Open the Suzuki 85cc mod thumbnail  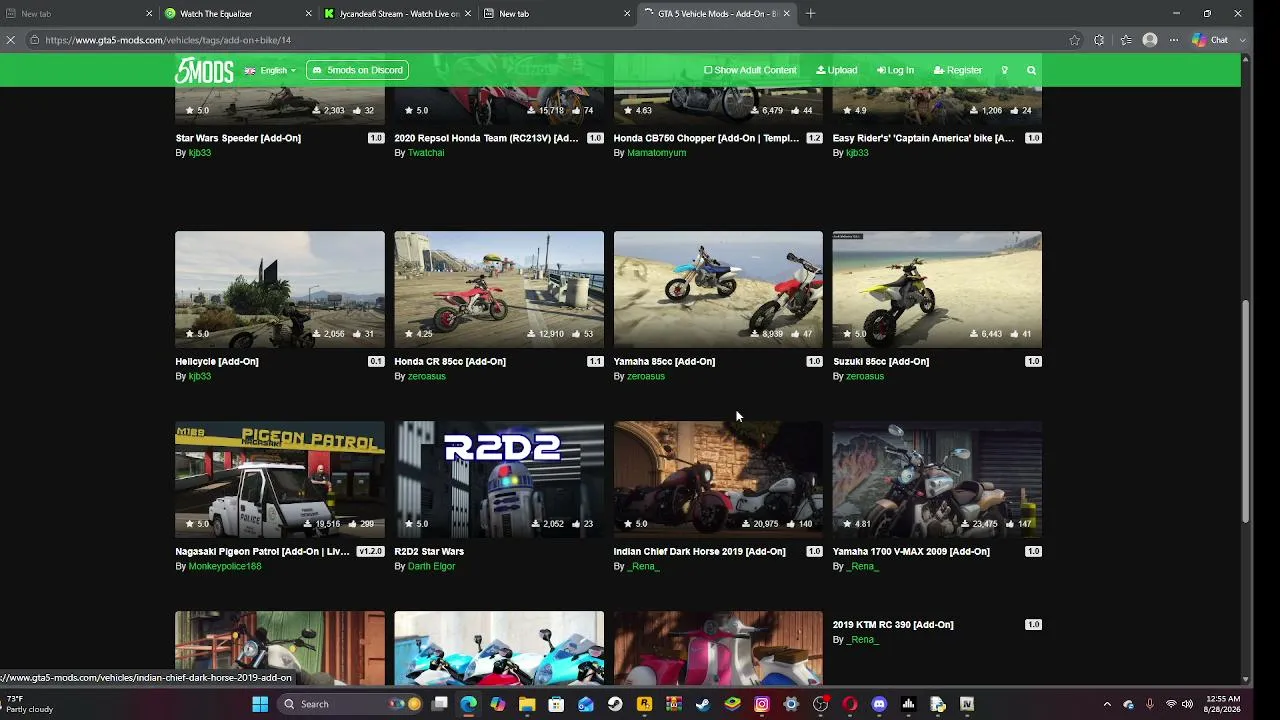[937, 289]
